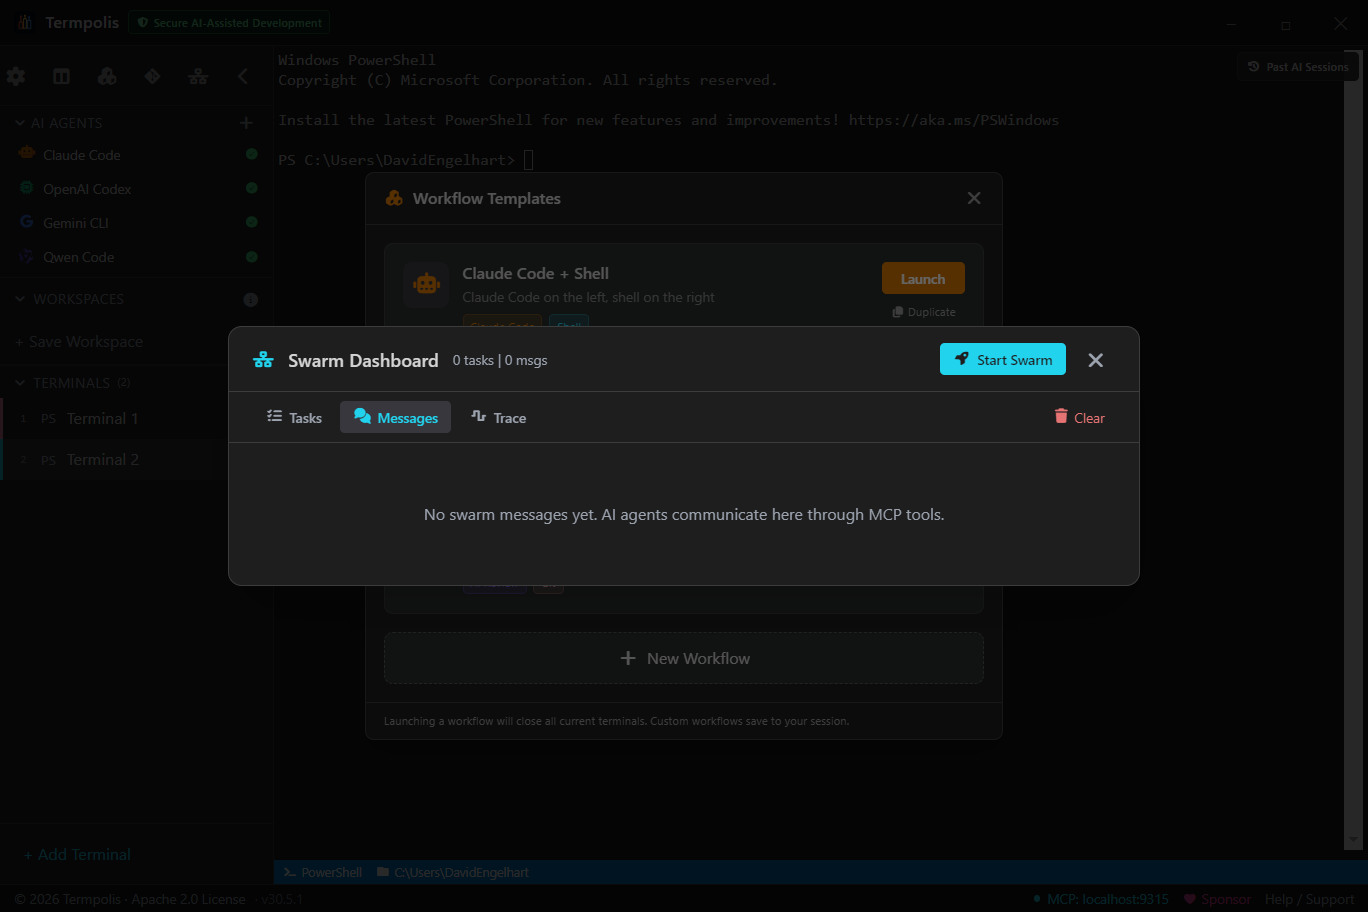Open the Trace tab

(x=498, y=418)
